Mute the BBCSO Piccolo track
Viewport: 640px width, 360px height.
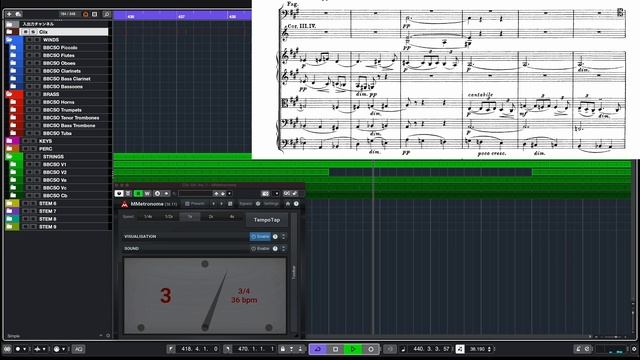(29, 47)
